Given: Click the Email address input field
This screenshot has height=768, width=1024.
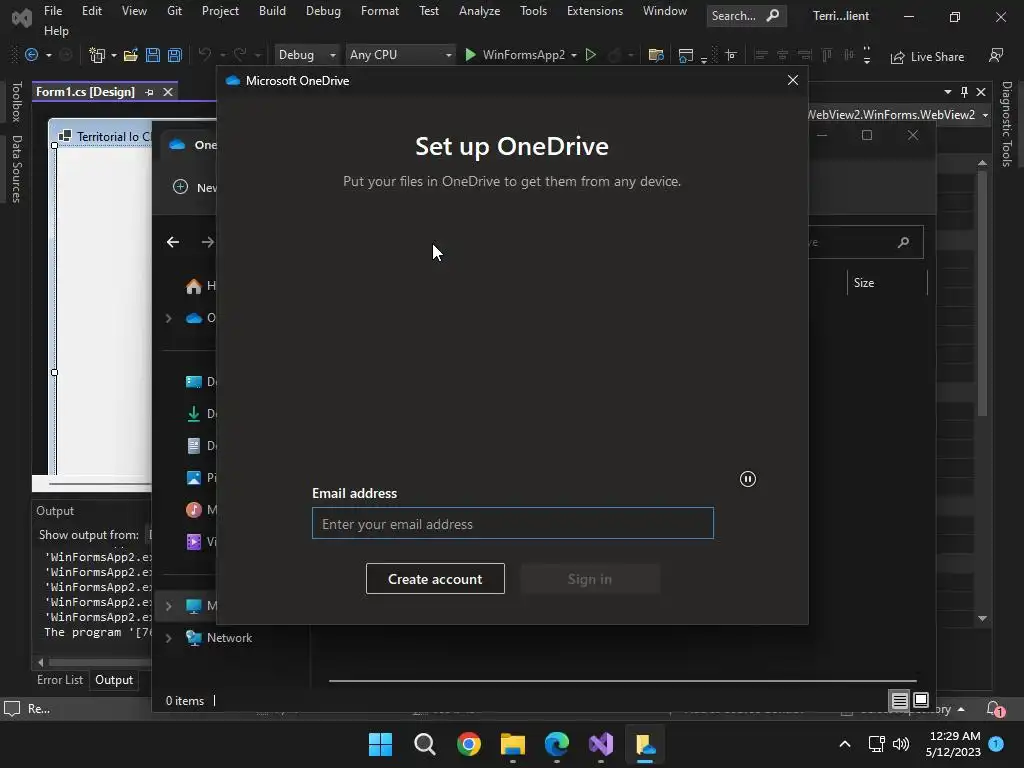Looking at the screenshot, I should (x=513, y=524).
